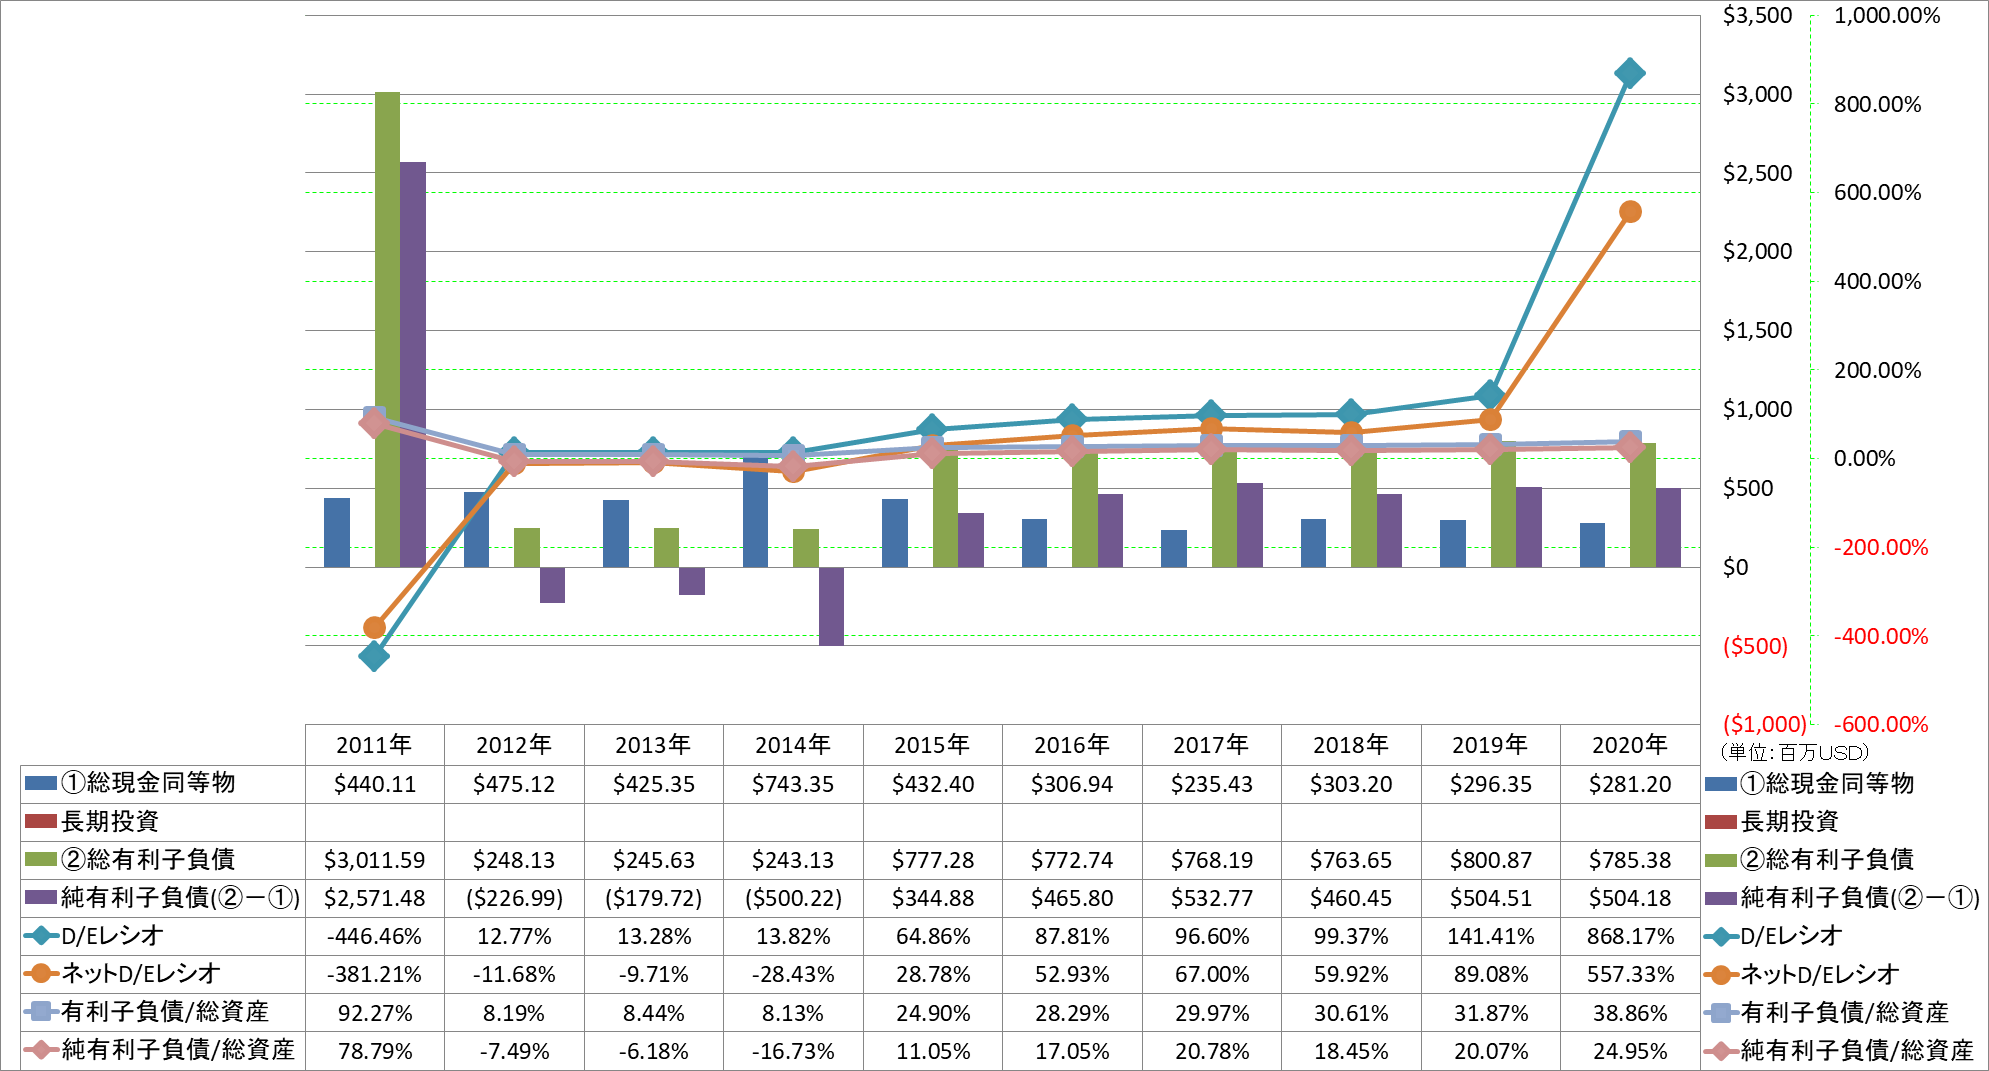Screen dimensions: 1989x1071
Task: Click the 38.86% cell
Action: point(1630,1013)
